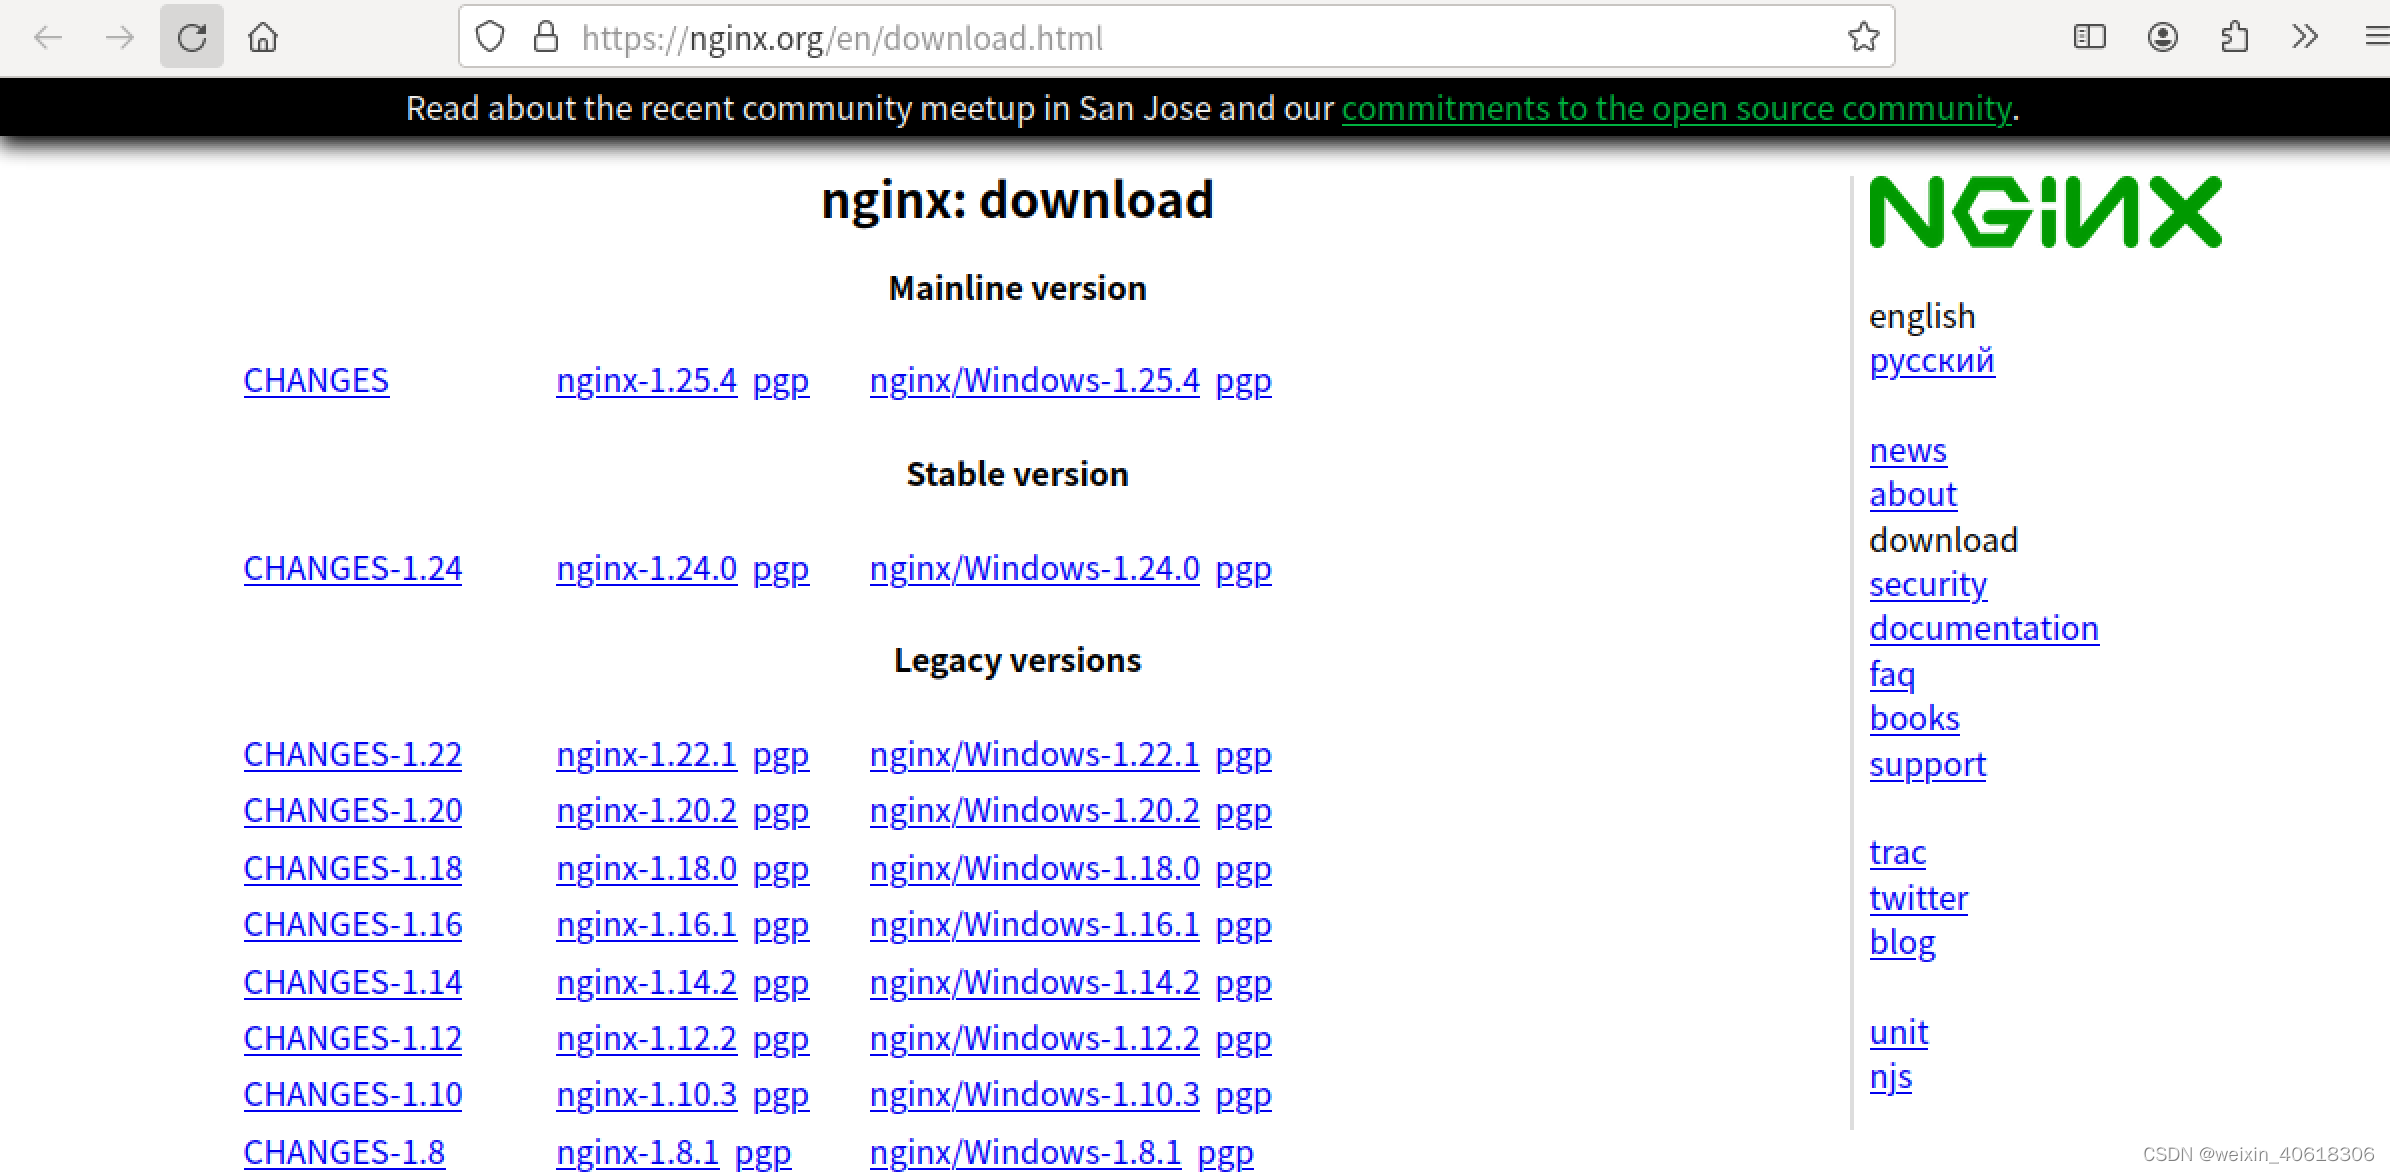Screen dimensions: 2390x1173
Task: Click the browser forward navigation arrow
Action: (119, 37)
